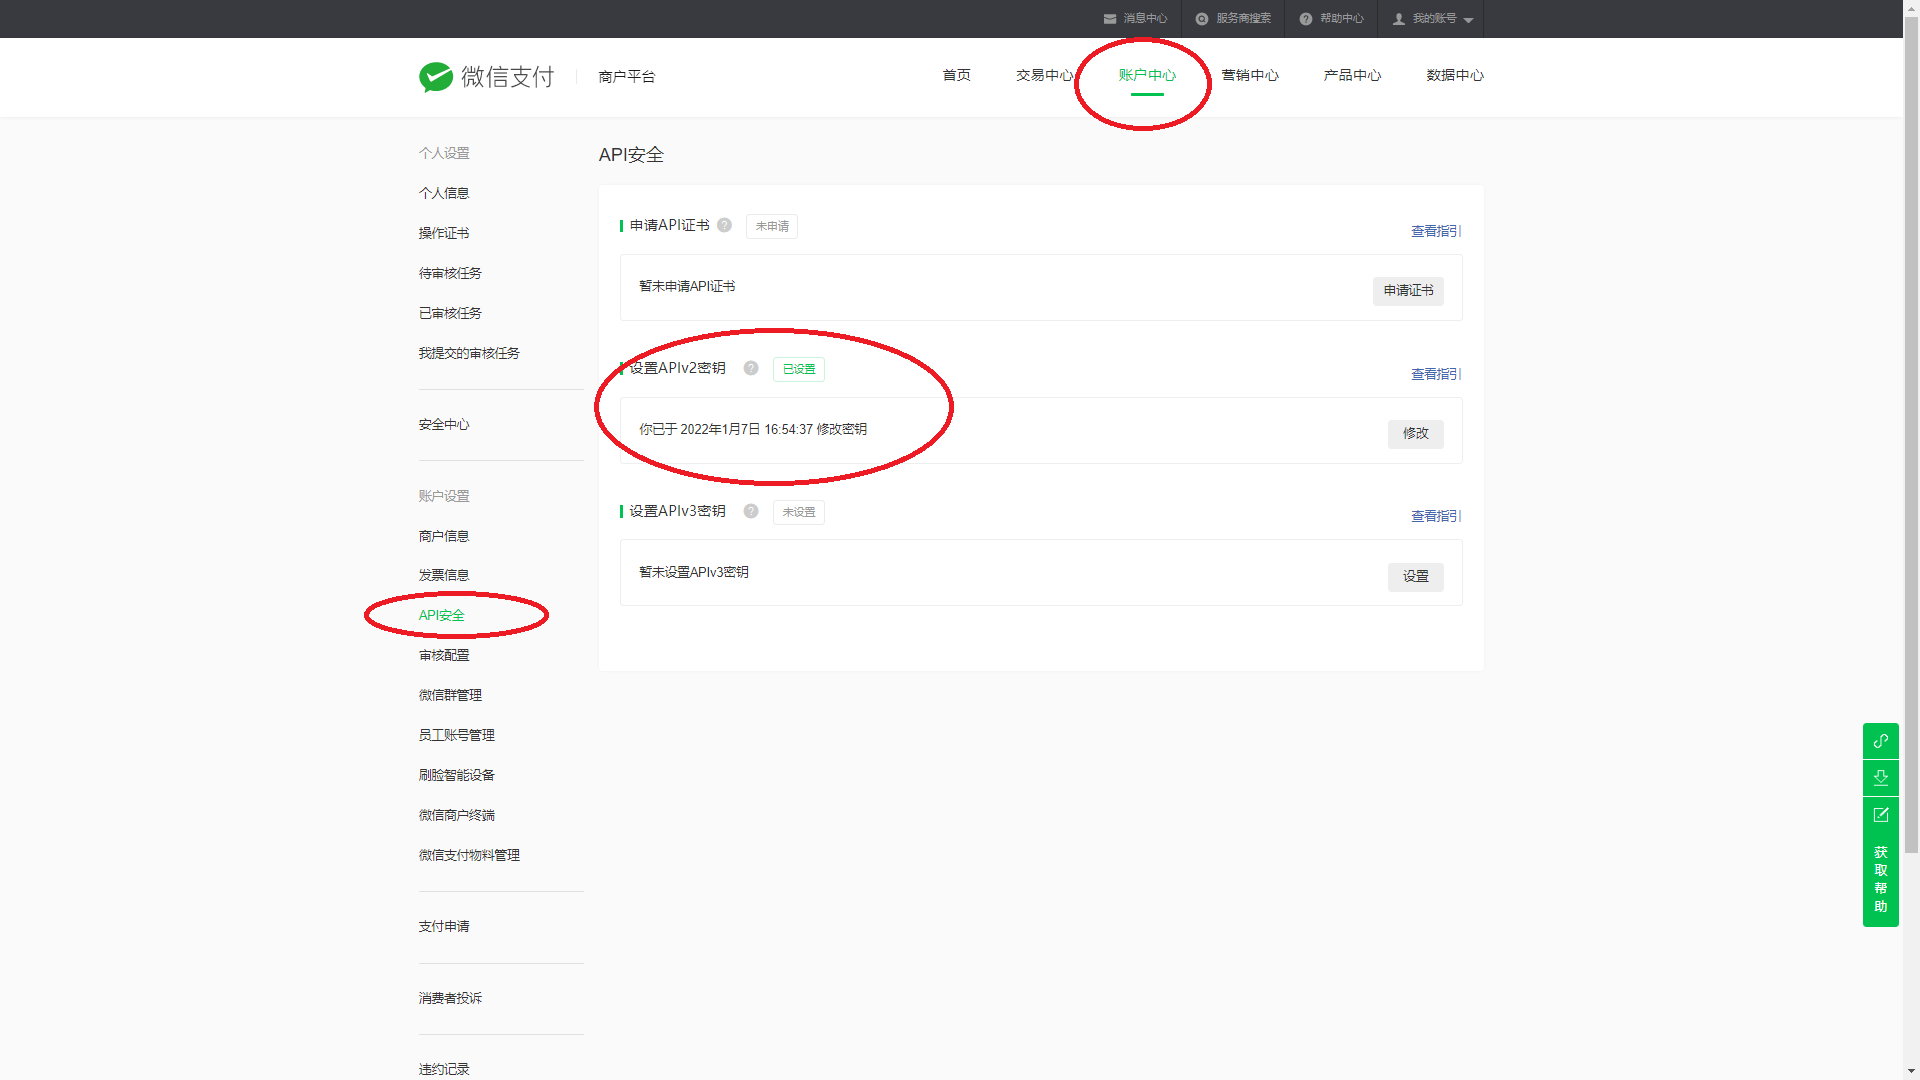Click text 暂未申请API证书
Viewport: 1920px width, 1080px height.
click(687, 286)
